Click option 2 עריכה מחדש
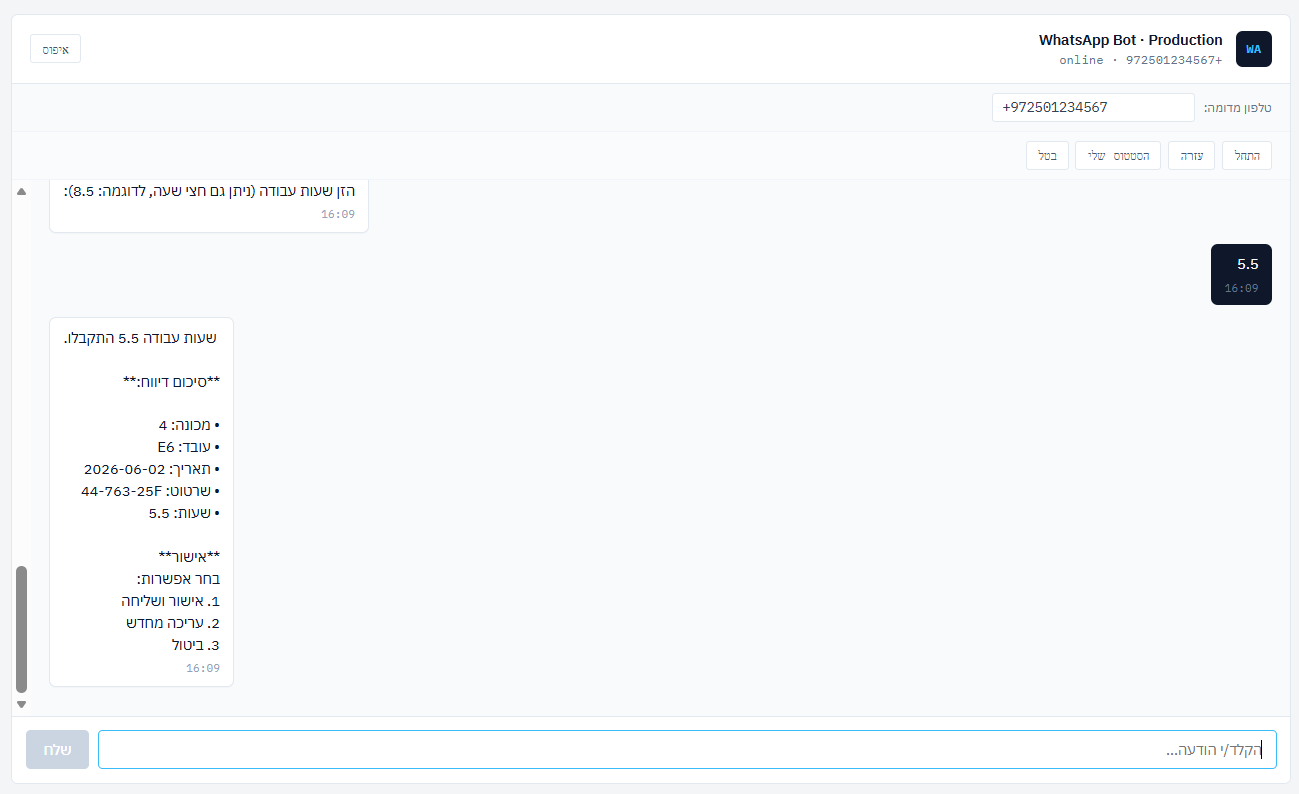 pyautogui.click(x=173, y=623)
